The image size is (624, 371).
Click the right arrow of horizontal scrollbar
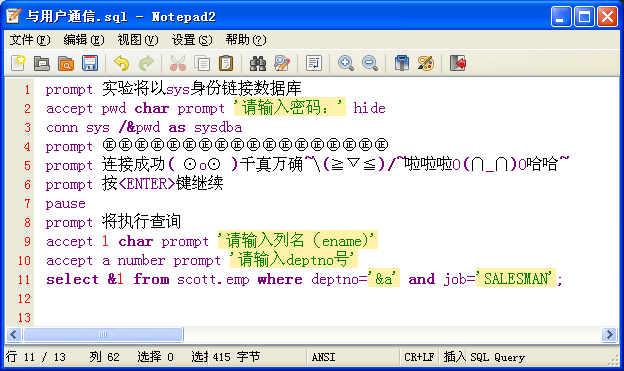[x=609, y=334]
